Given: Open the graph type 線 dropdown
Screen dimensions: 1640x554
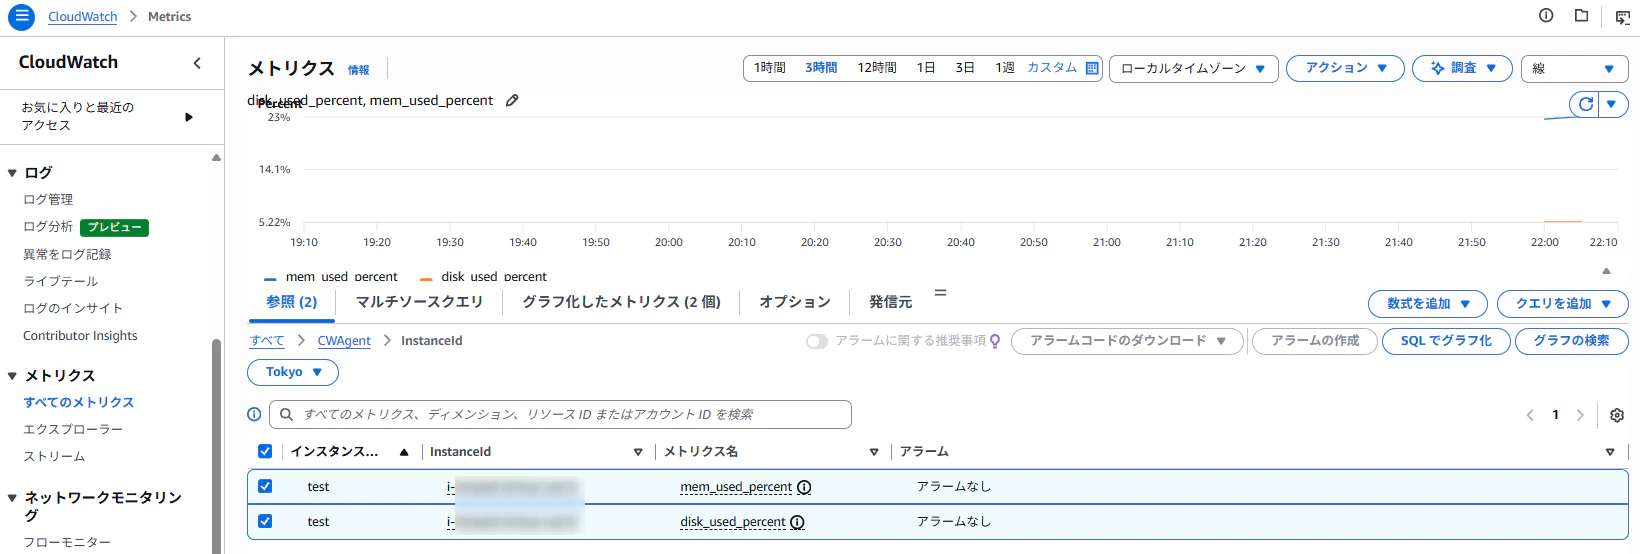Looking at the screenshot, I should (x=1575, y=68).
